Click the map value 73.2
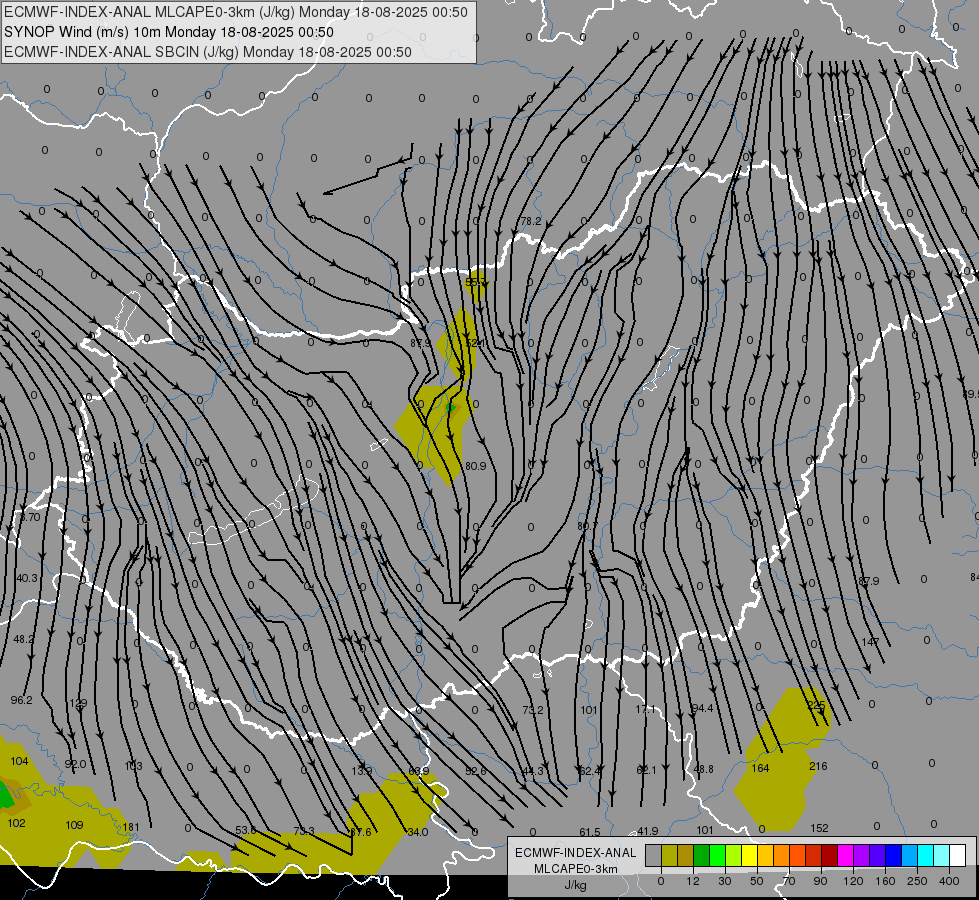This screenshot has width=979, height=900. (x=533, y=710)
